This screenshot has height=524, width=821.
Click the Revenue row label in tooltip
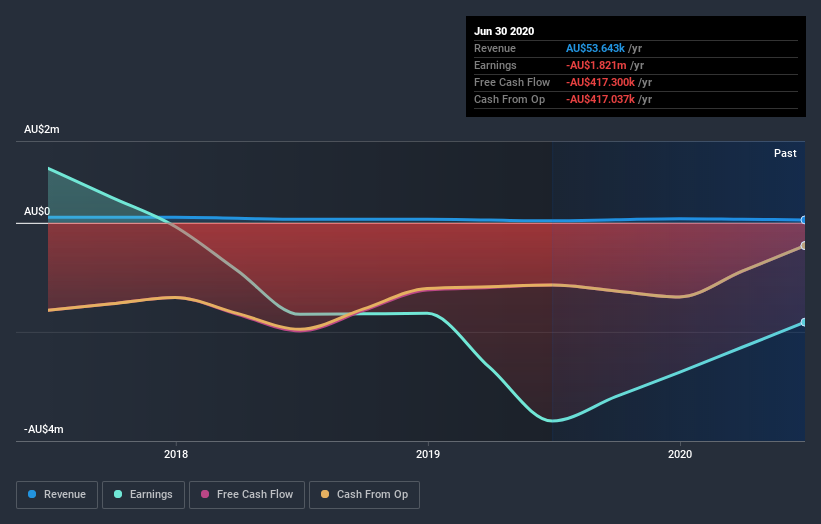tap(495, 48)
